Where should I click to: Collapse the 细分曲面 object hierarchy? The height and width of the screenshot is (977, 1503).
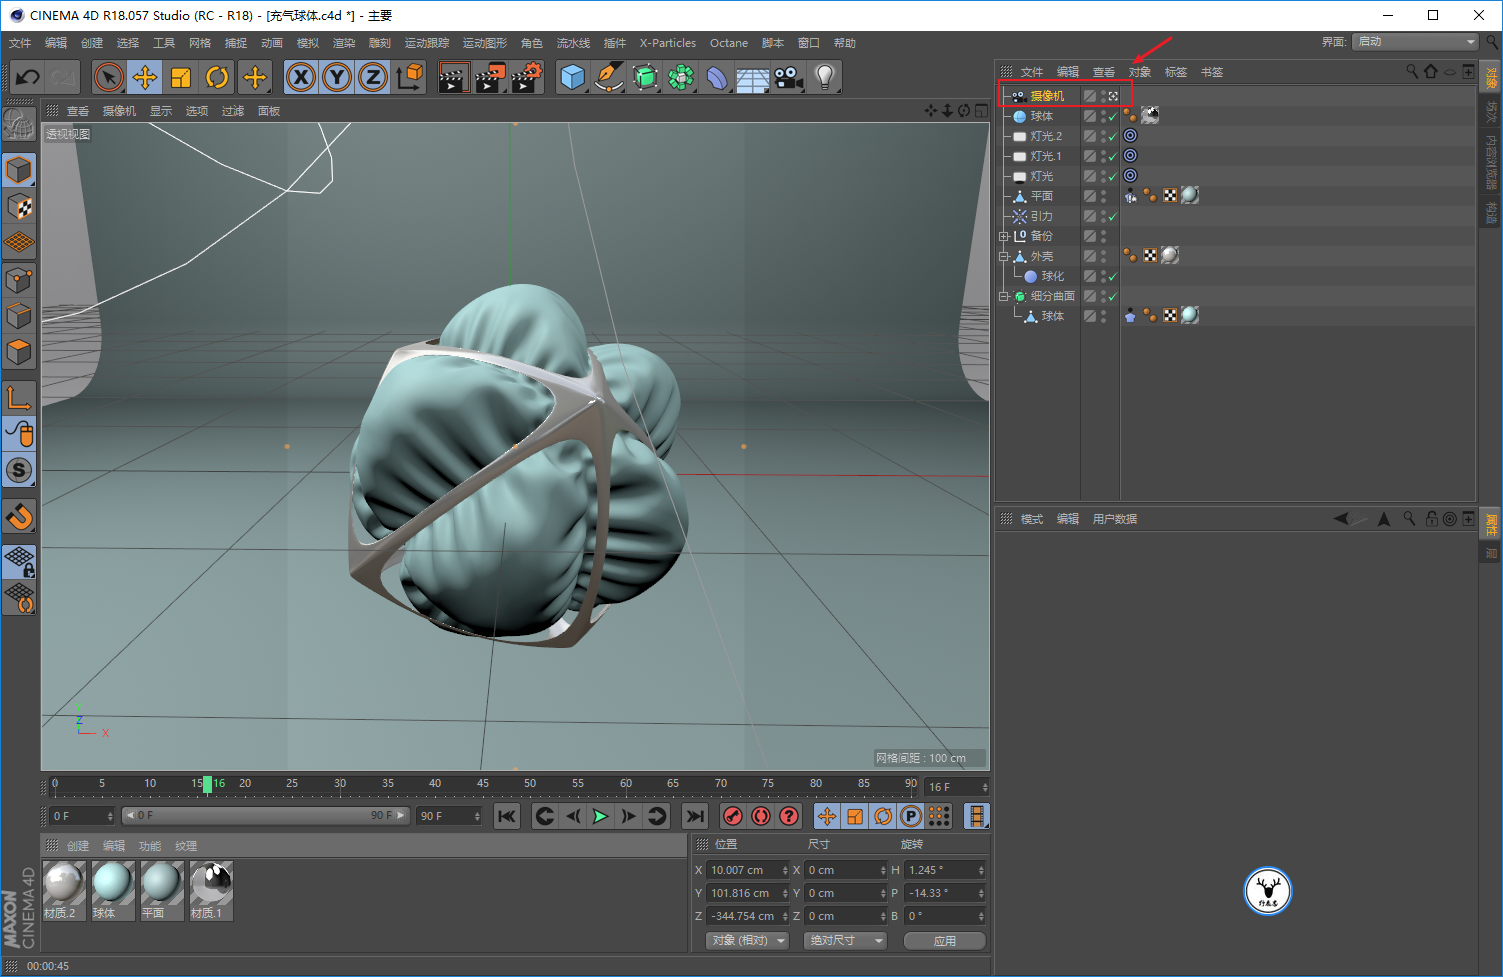(1003, 297)
